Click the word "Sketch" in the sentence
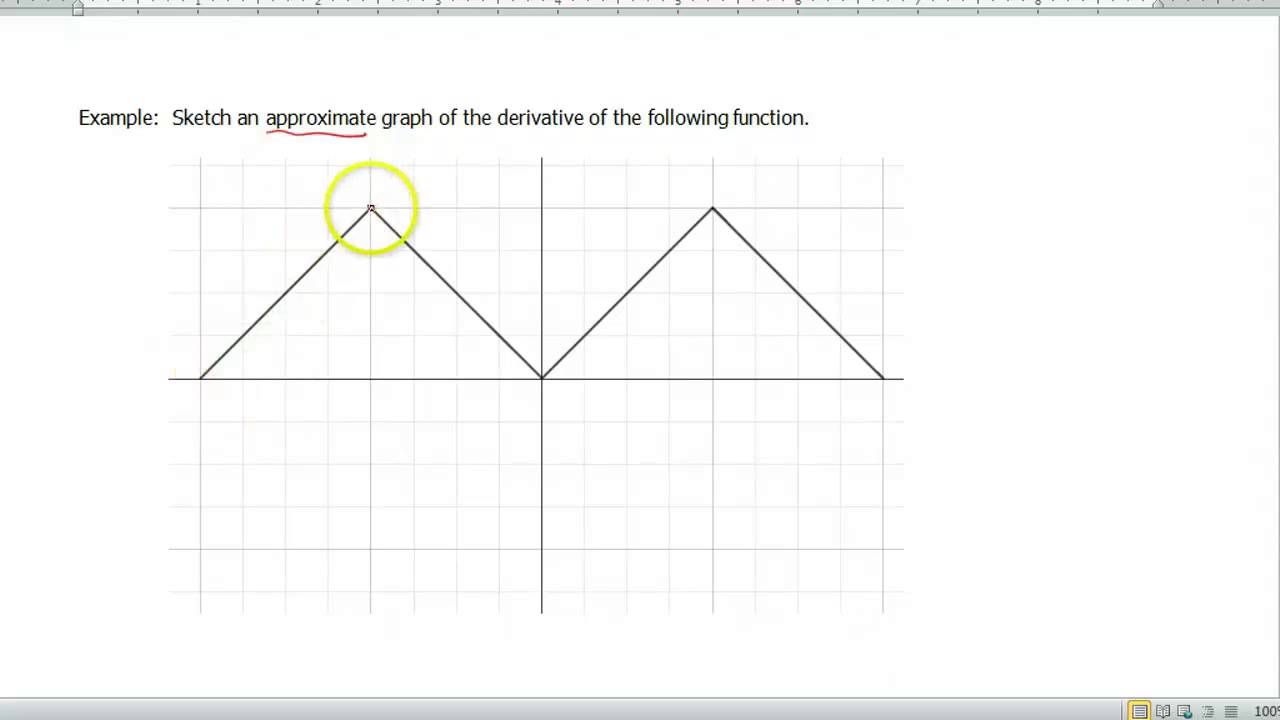This screenshot has width=1280, height=720. tap(201, 118)
